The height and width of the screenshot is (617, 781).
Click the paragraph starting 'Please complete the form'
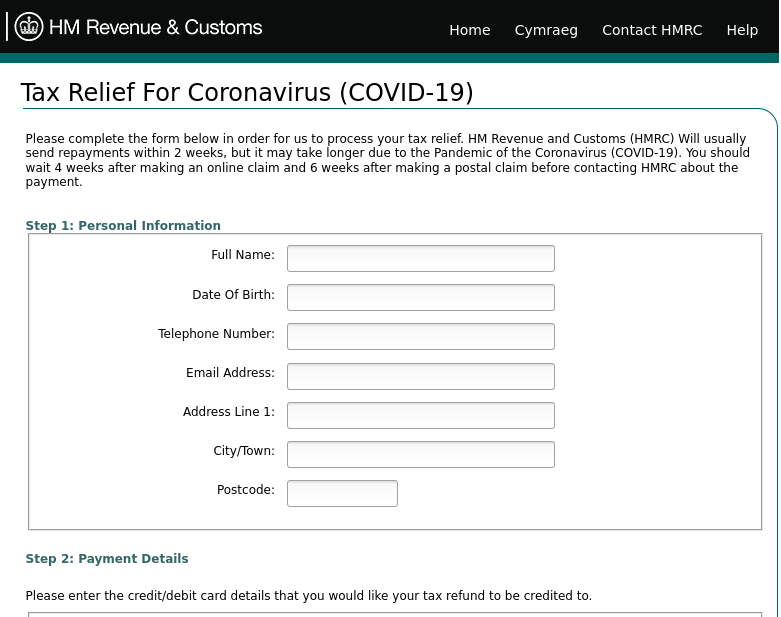388,160
